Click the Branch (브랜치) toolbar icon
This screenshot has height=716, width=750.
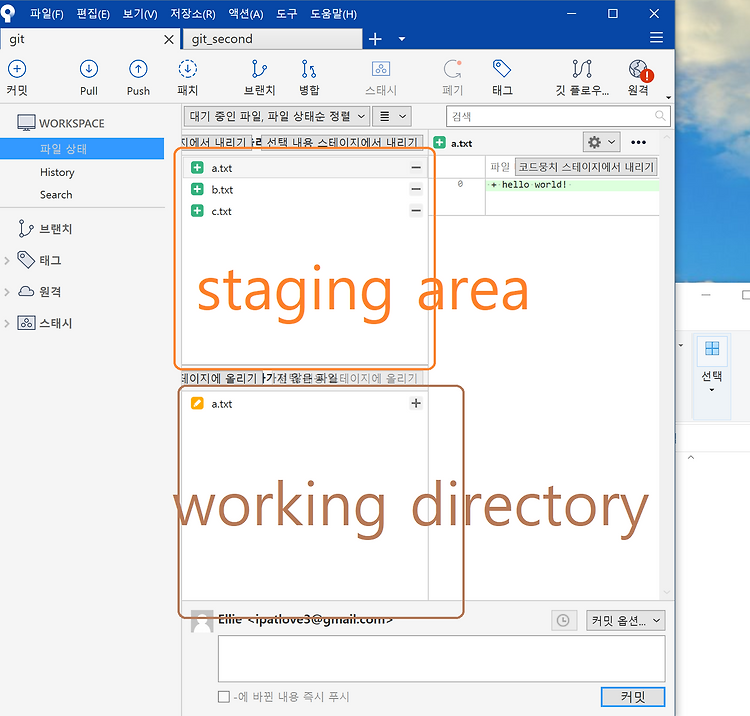(x=259, y=69)
